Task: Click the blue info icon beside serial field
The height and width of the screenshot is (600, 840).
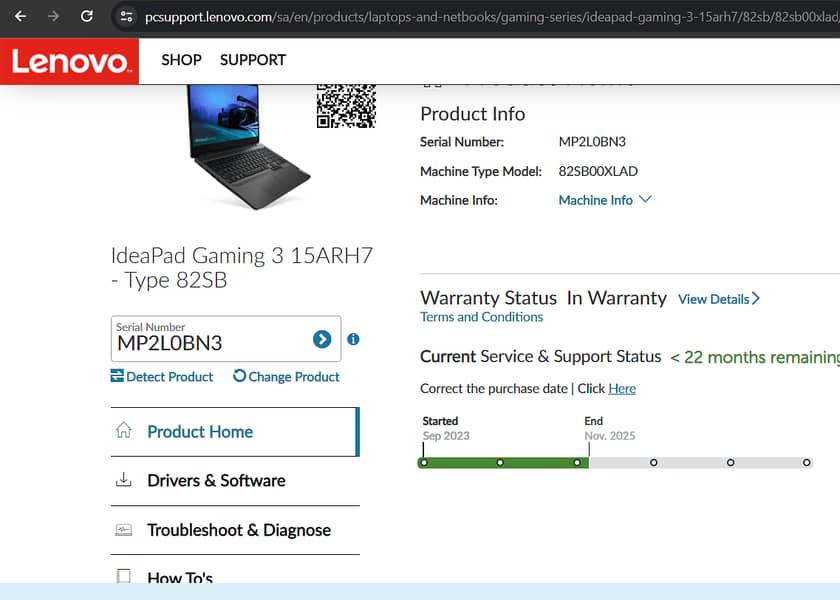Action: tap(353, 339)
